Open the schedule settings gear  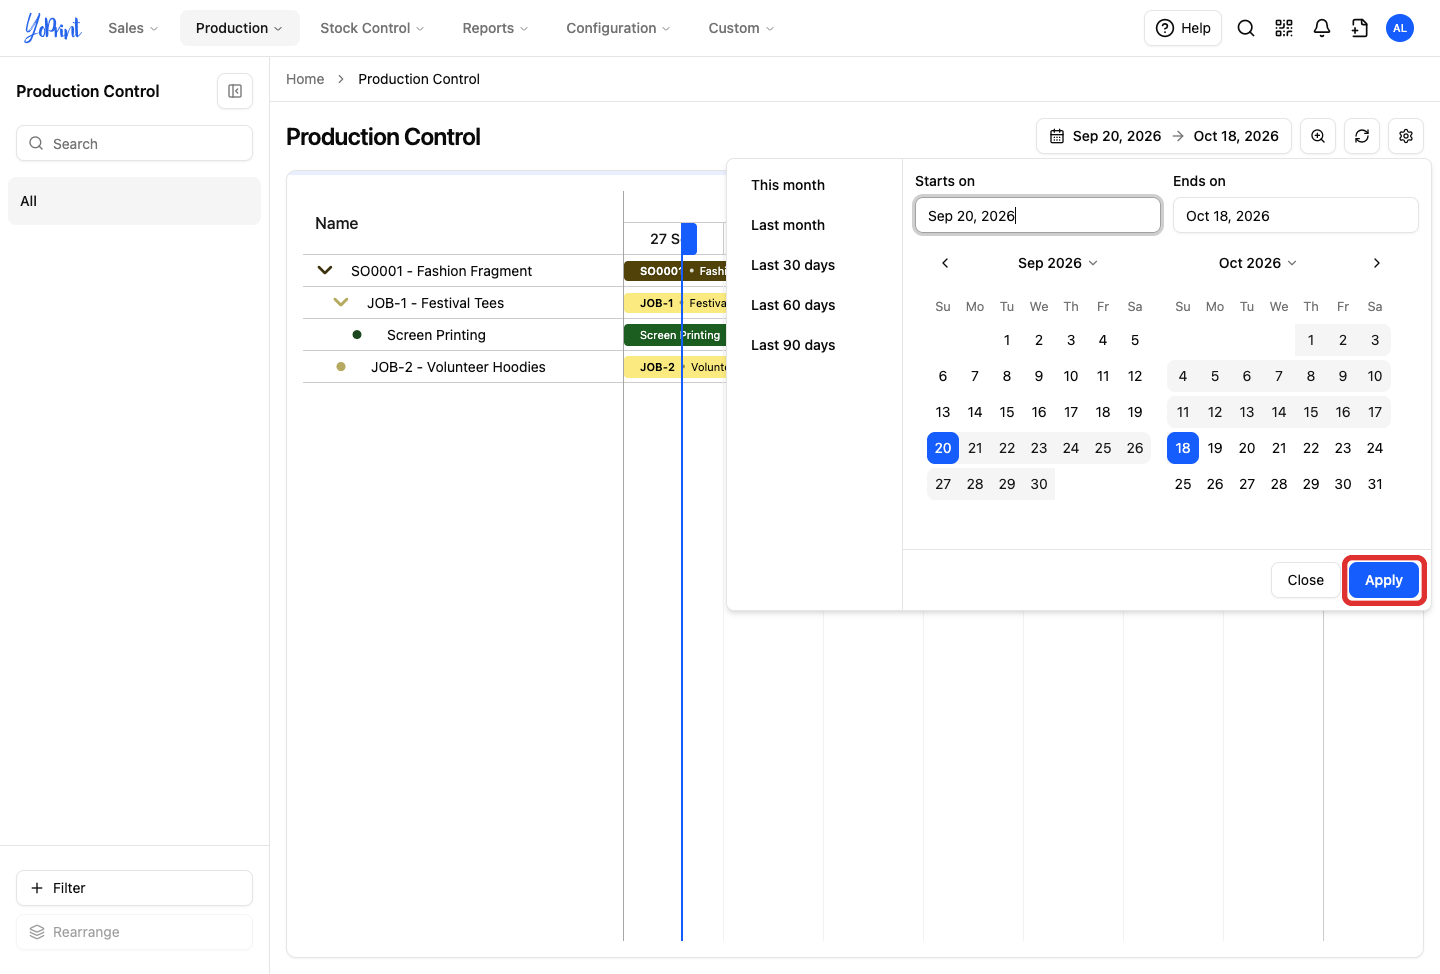[x=1406, y=136]
